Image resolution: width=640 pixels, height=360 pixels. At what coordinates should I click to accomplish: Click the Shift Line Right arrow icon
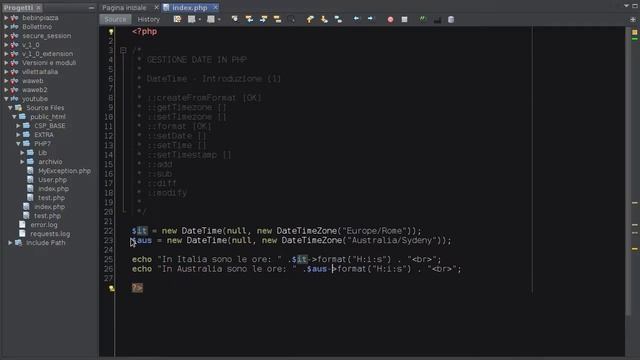[x=370, y=19]
